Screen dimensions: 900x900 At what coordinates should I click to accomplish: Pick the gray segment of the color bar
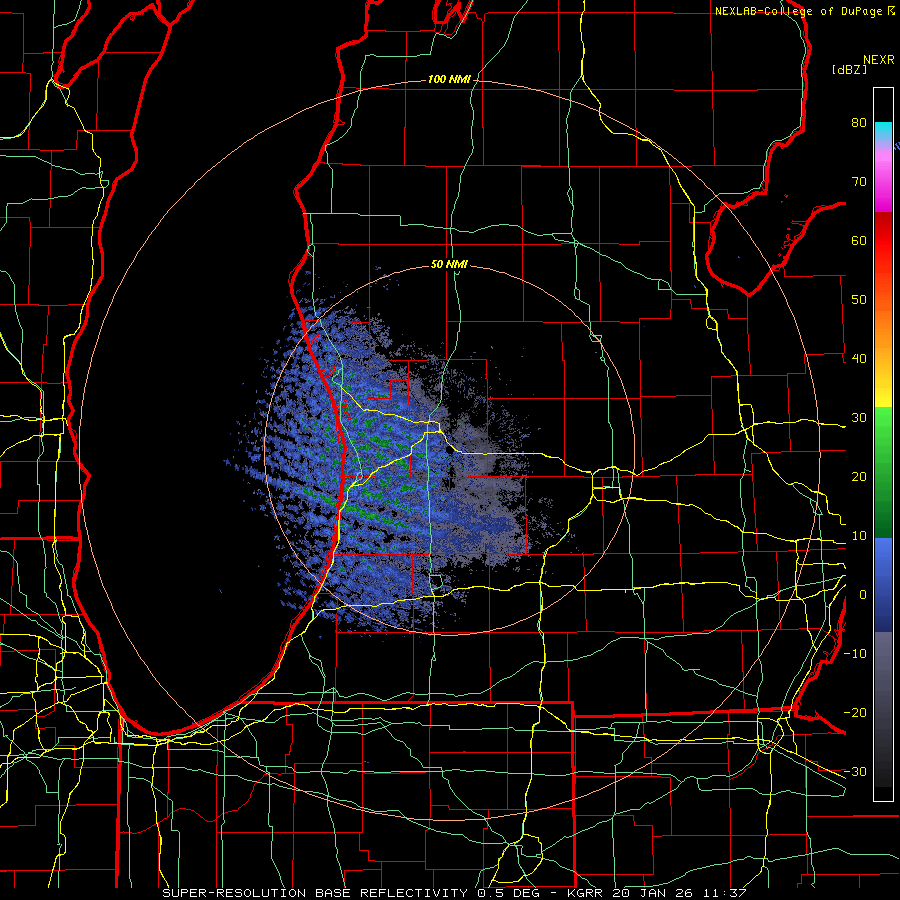click(883, 709)
